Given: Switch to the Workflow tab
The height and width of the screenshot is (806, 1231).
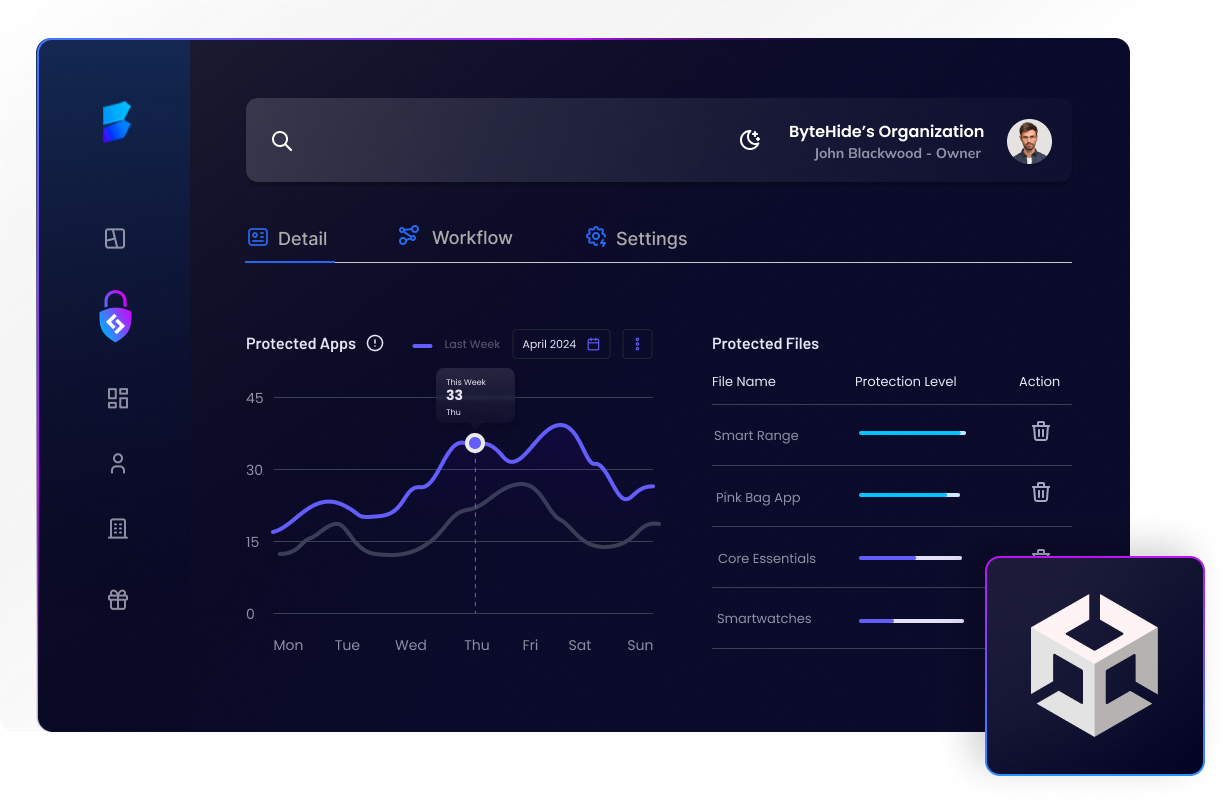Looking at the screenshot, I should click(455, 237).
